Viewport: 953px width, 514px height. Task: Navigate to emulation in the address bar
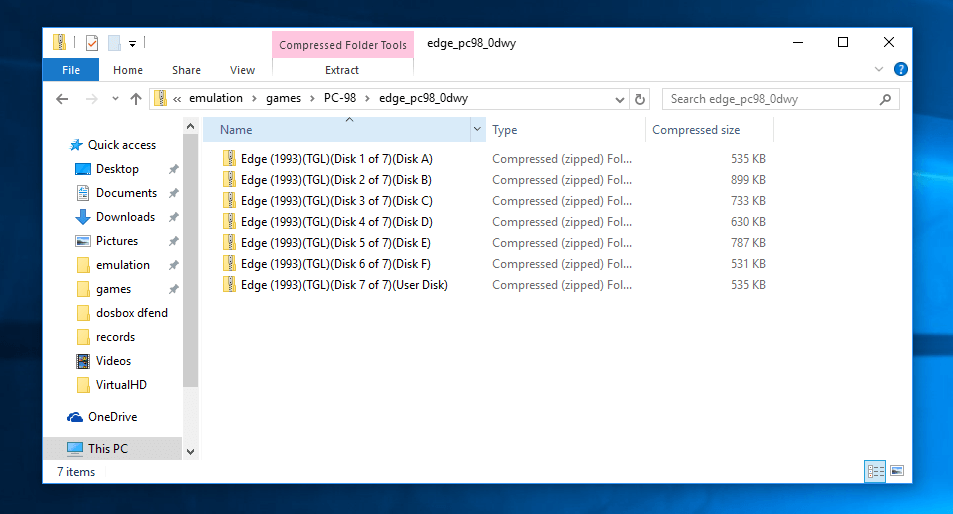coord(216,98)
